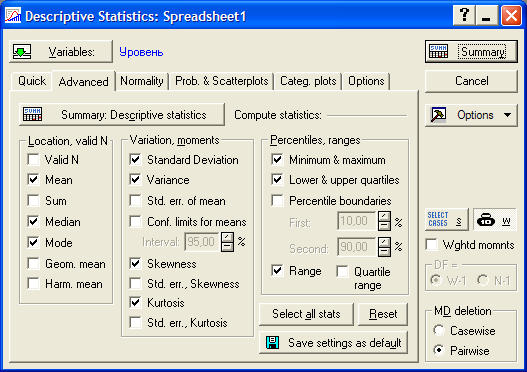
Task: Toggle the Standard Deviation checkbox
Action: click(135, 159)
